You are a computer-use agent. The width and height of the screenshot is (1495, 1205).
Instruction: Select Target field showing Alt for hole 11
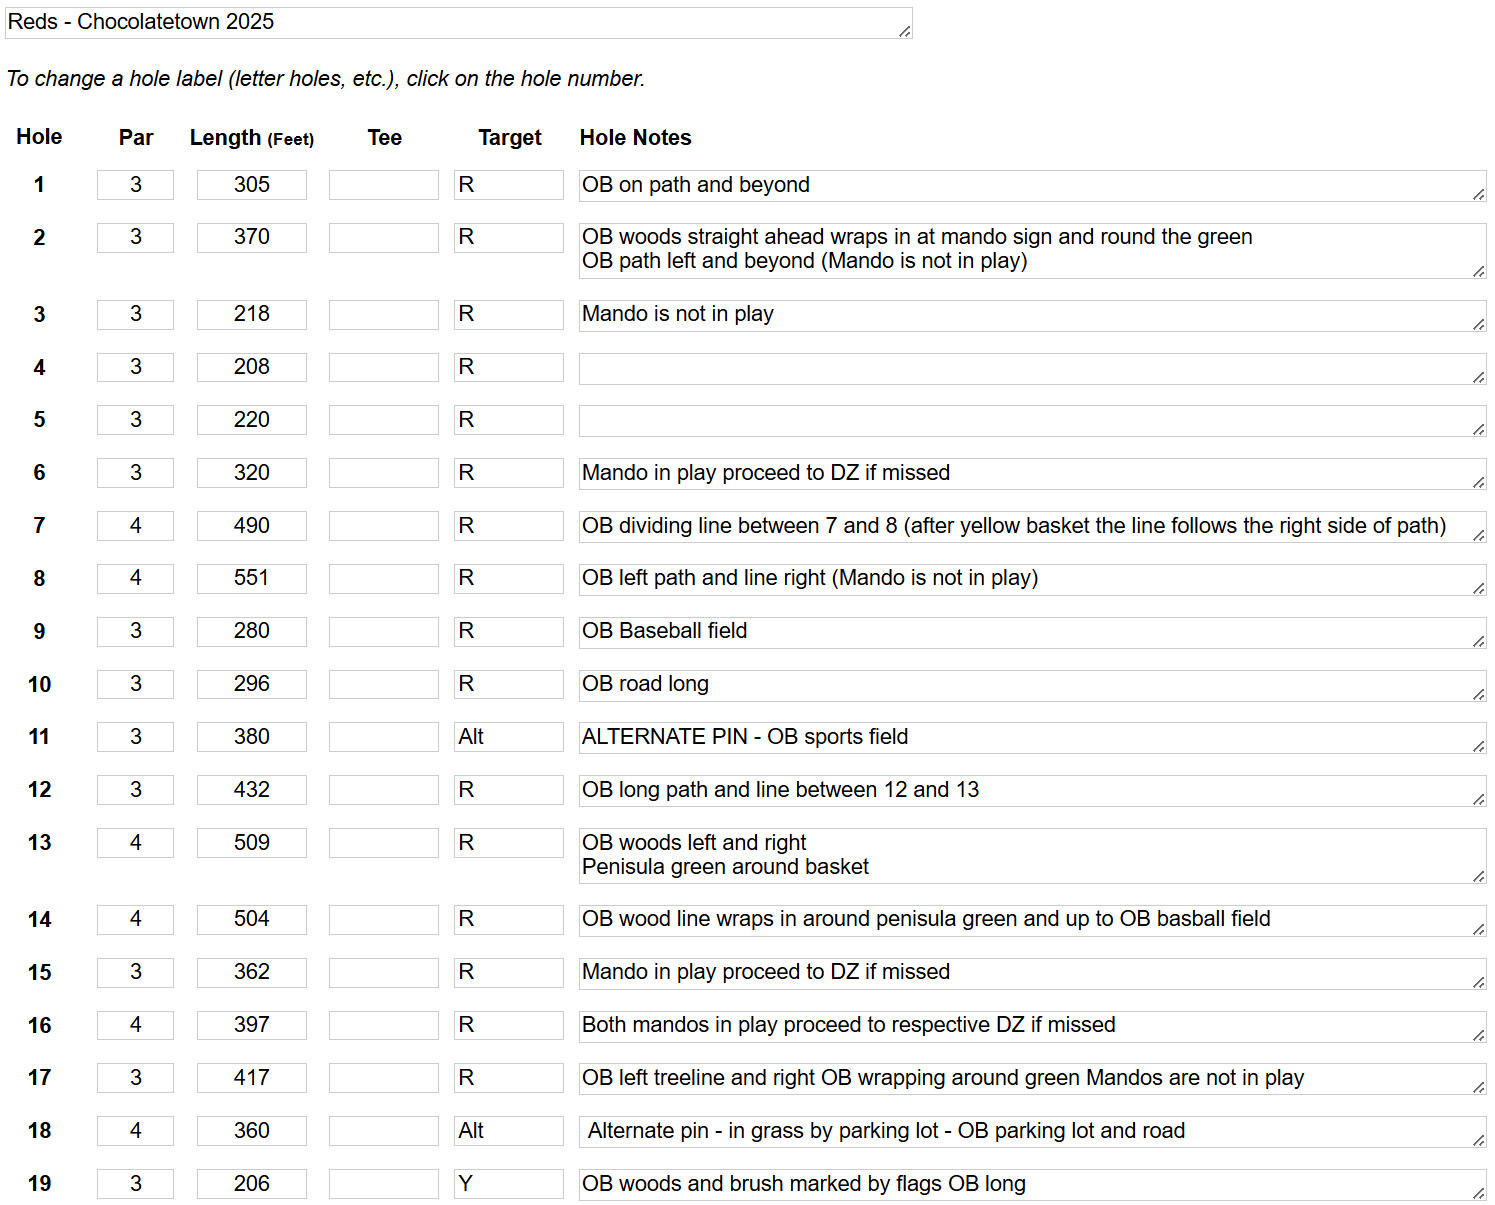click(x=509, y=737)
